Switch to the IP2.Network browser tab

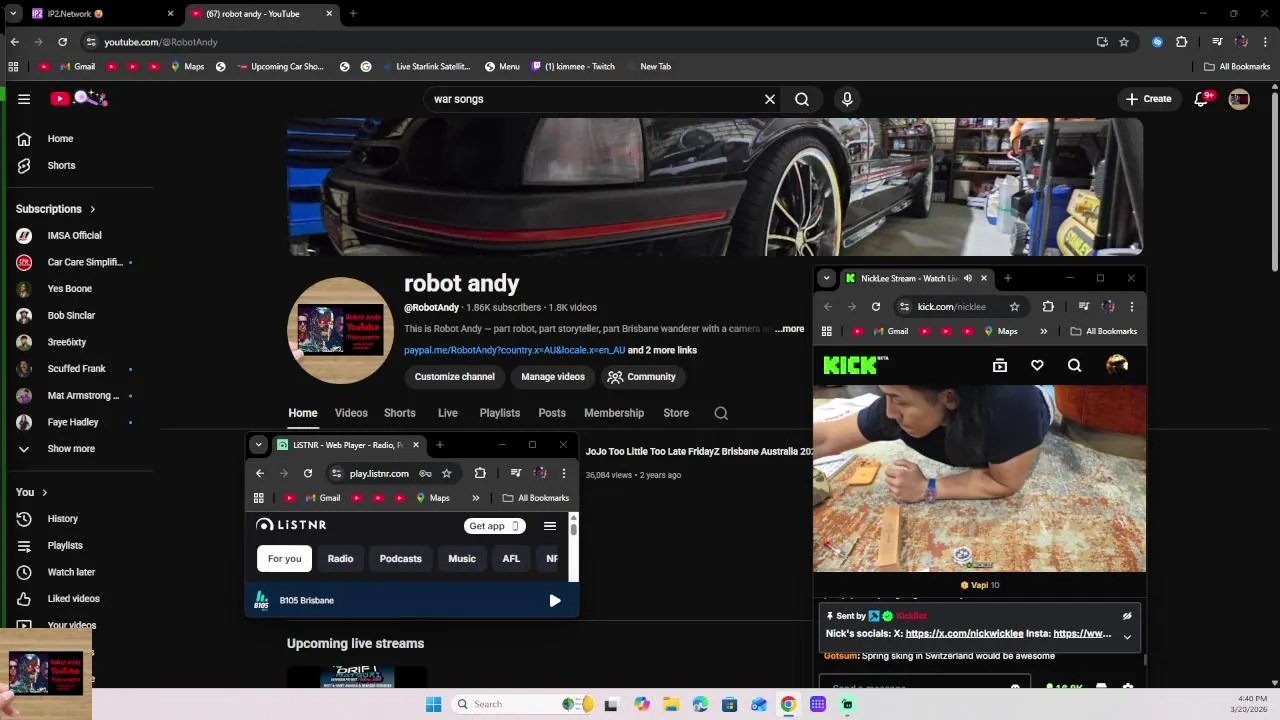100,14
